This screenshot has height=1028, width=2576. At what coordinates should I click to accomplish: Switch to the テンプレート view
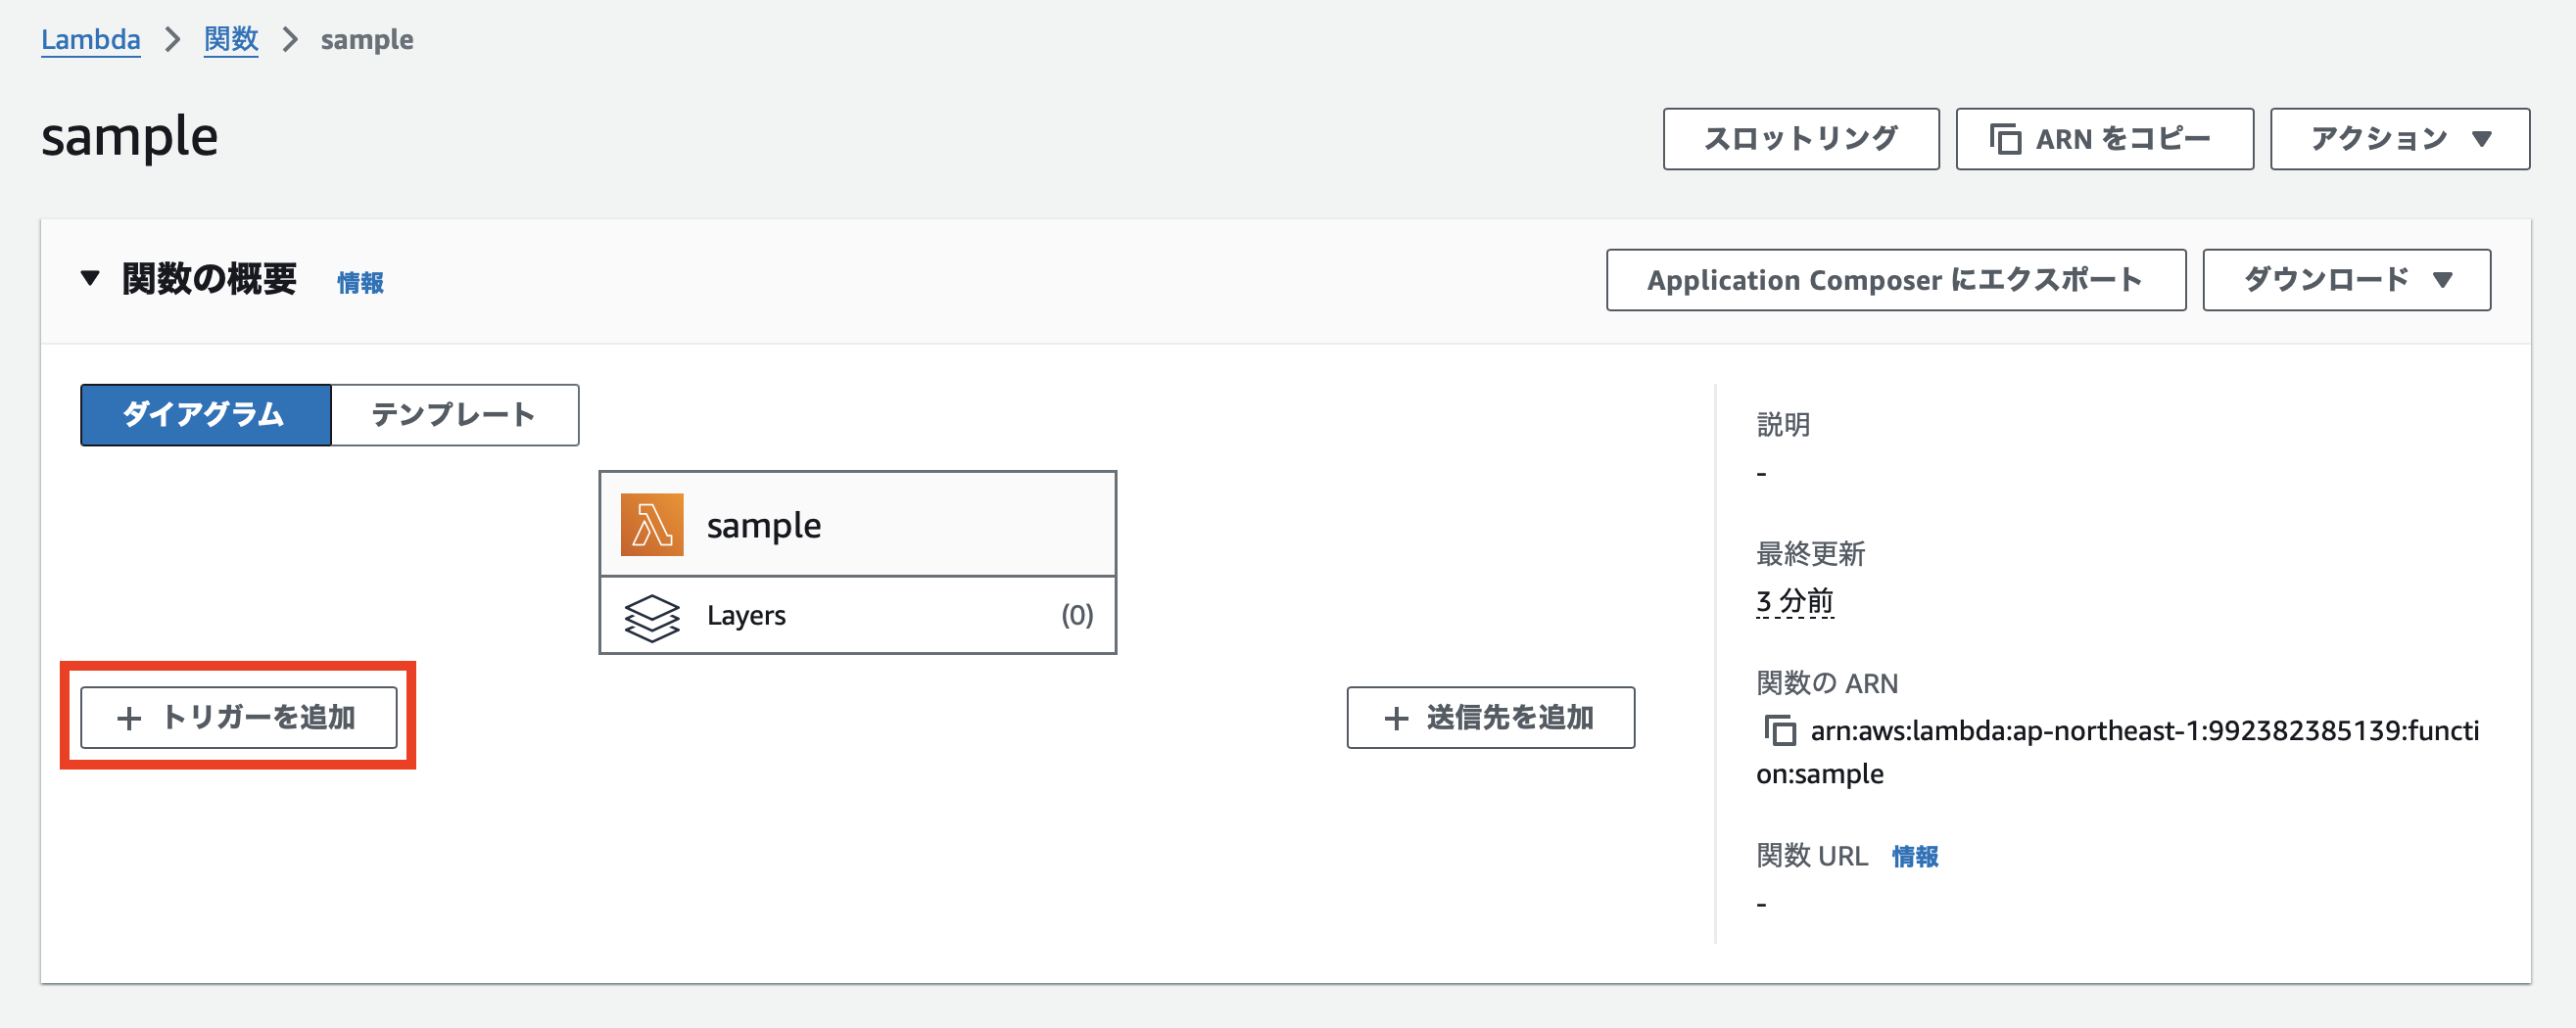point(454,415)
